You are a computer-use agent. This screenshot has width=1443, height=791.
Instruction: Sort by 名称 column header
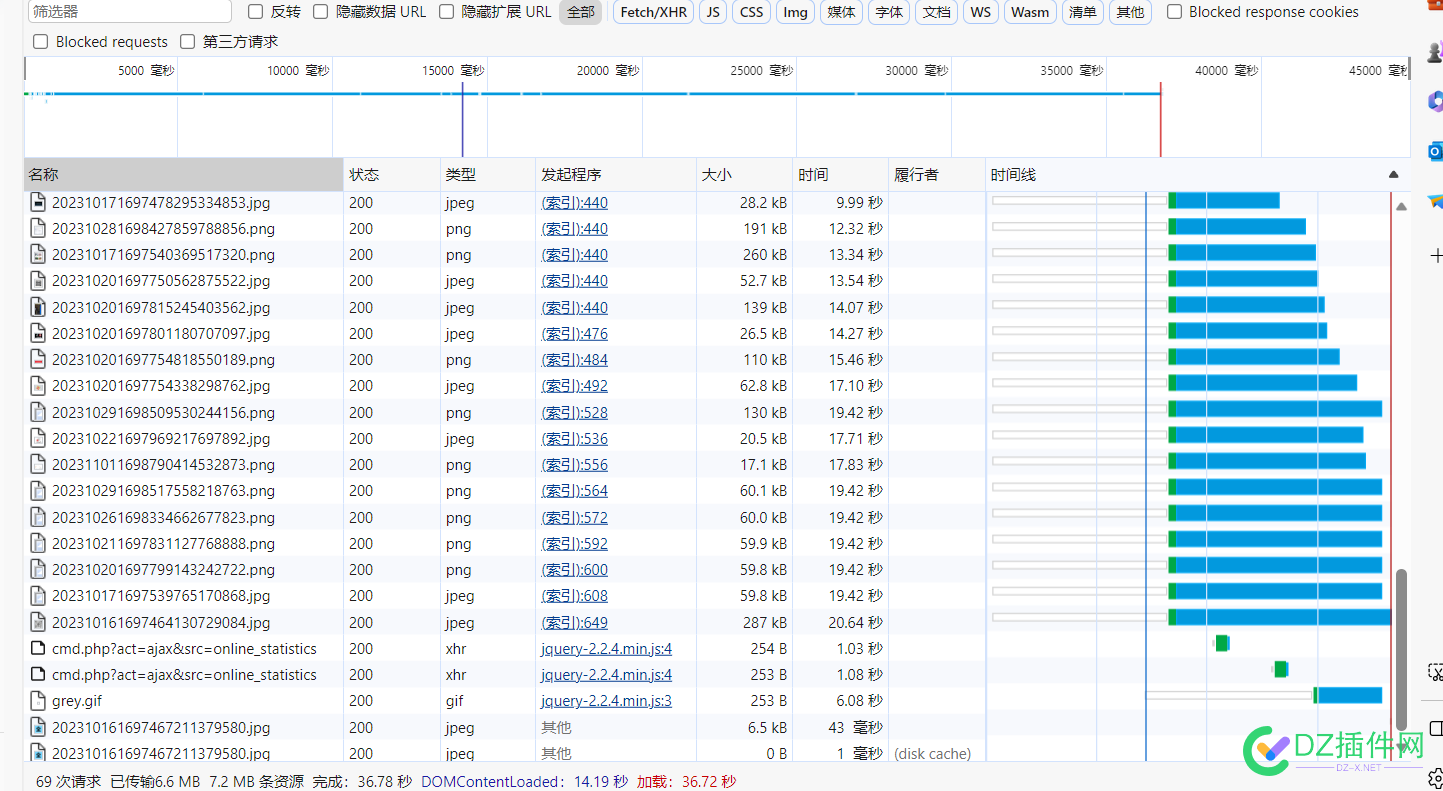(x=184, y=175)
